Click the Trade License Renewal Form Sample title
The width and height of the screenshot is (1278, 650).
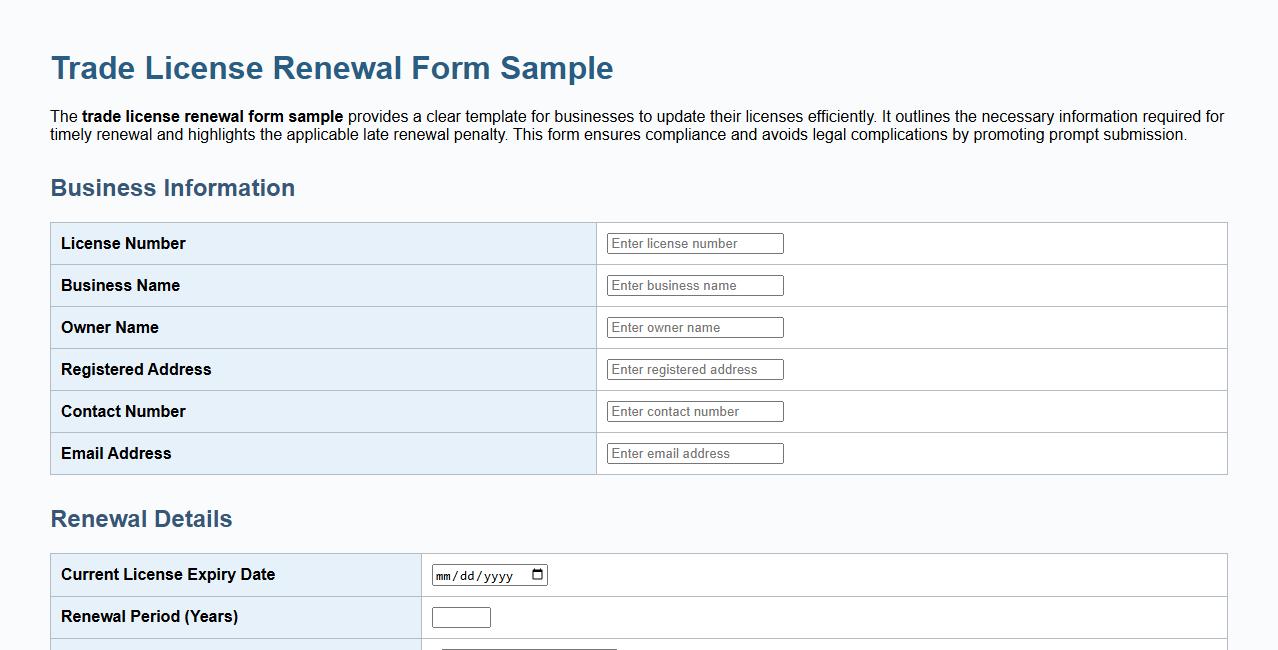(331, 68)
